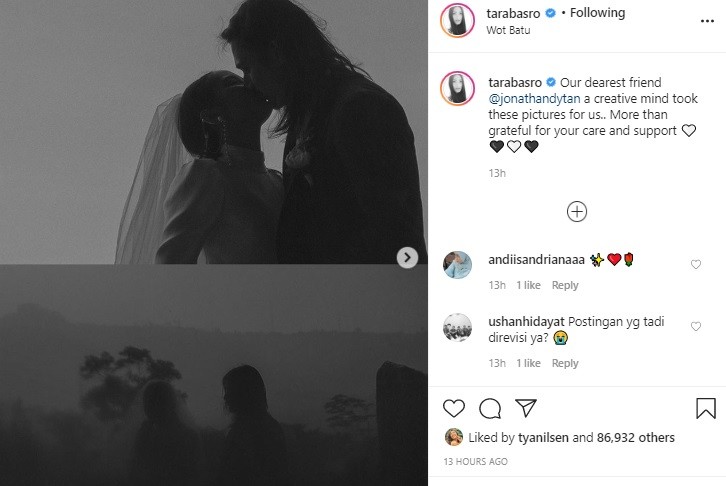726x486 pixels.
Task: Open the Following dropdown next to tarabasro
Action: click(x=597, y=13)
